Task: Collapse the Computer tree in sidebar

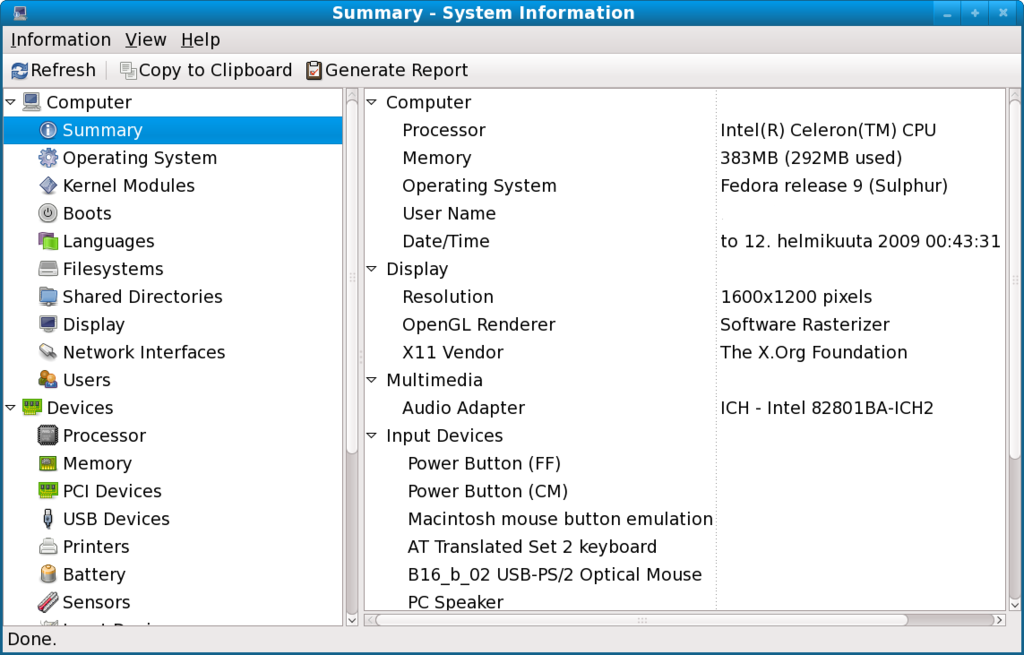Action: pyautogui.click(x=11, y=102)
